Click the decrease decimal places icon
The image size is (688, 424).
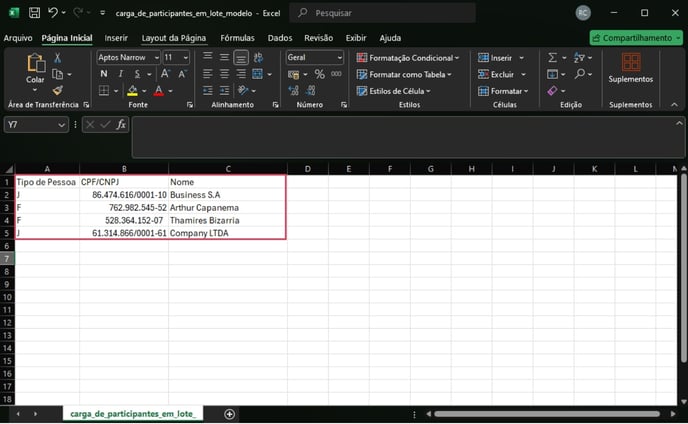point(311,90)
